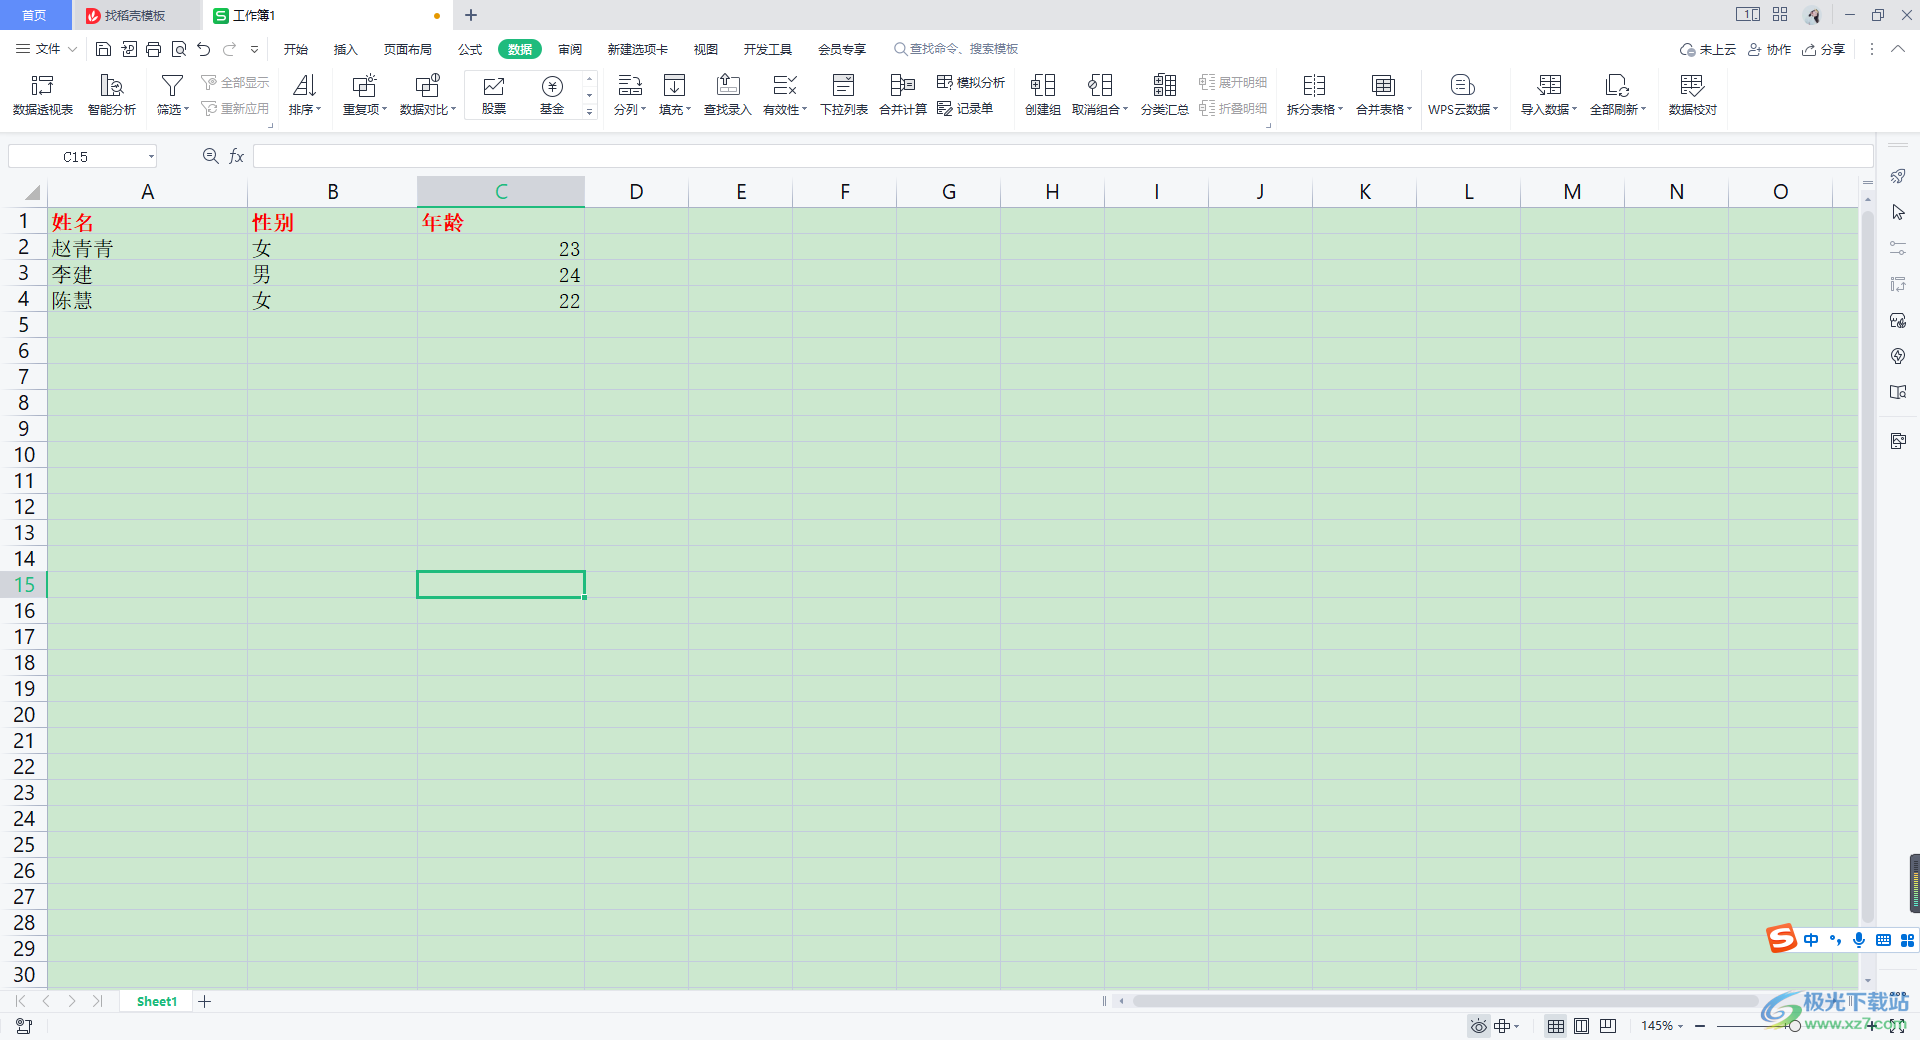Switch to the 开始 home tab

296,49
